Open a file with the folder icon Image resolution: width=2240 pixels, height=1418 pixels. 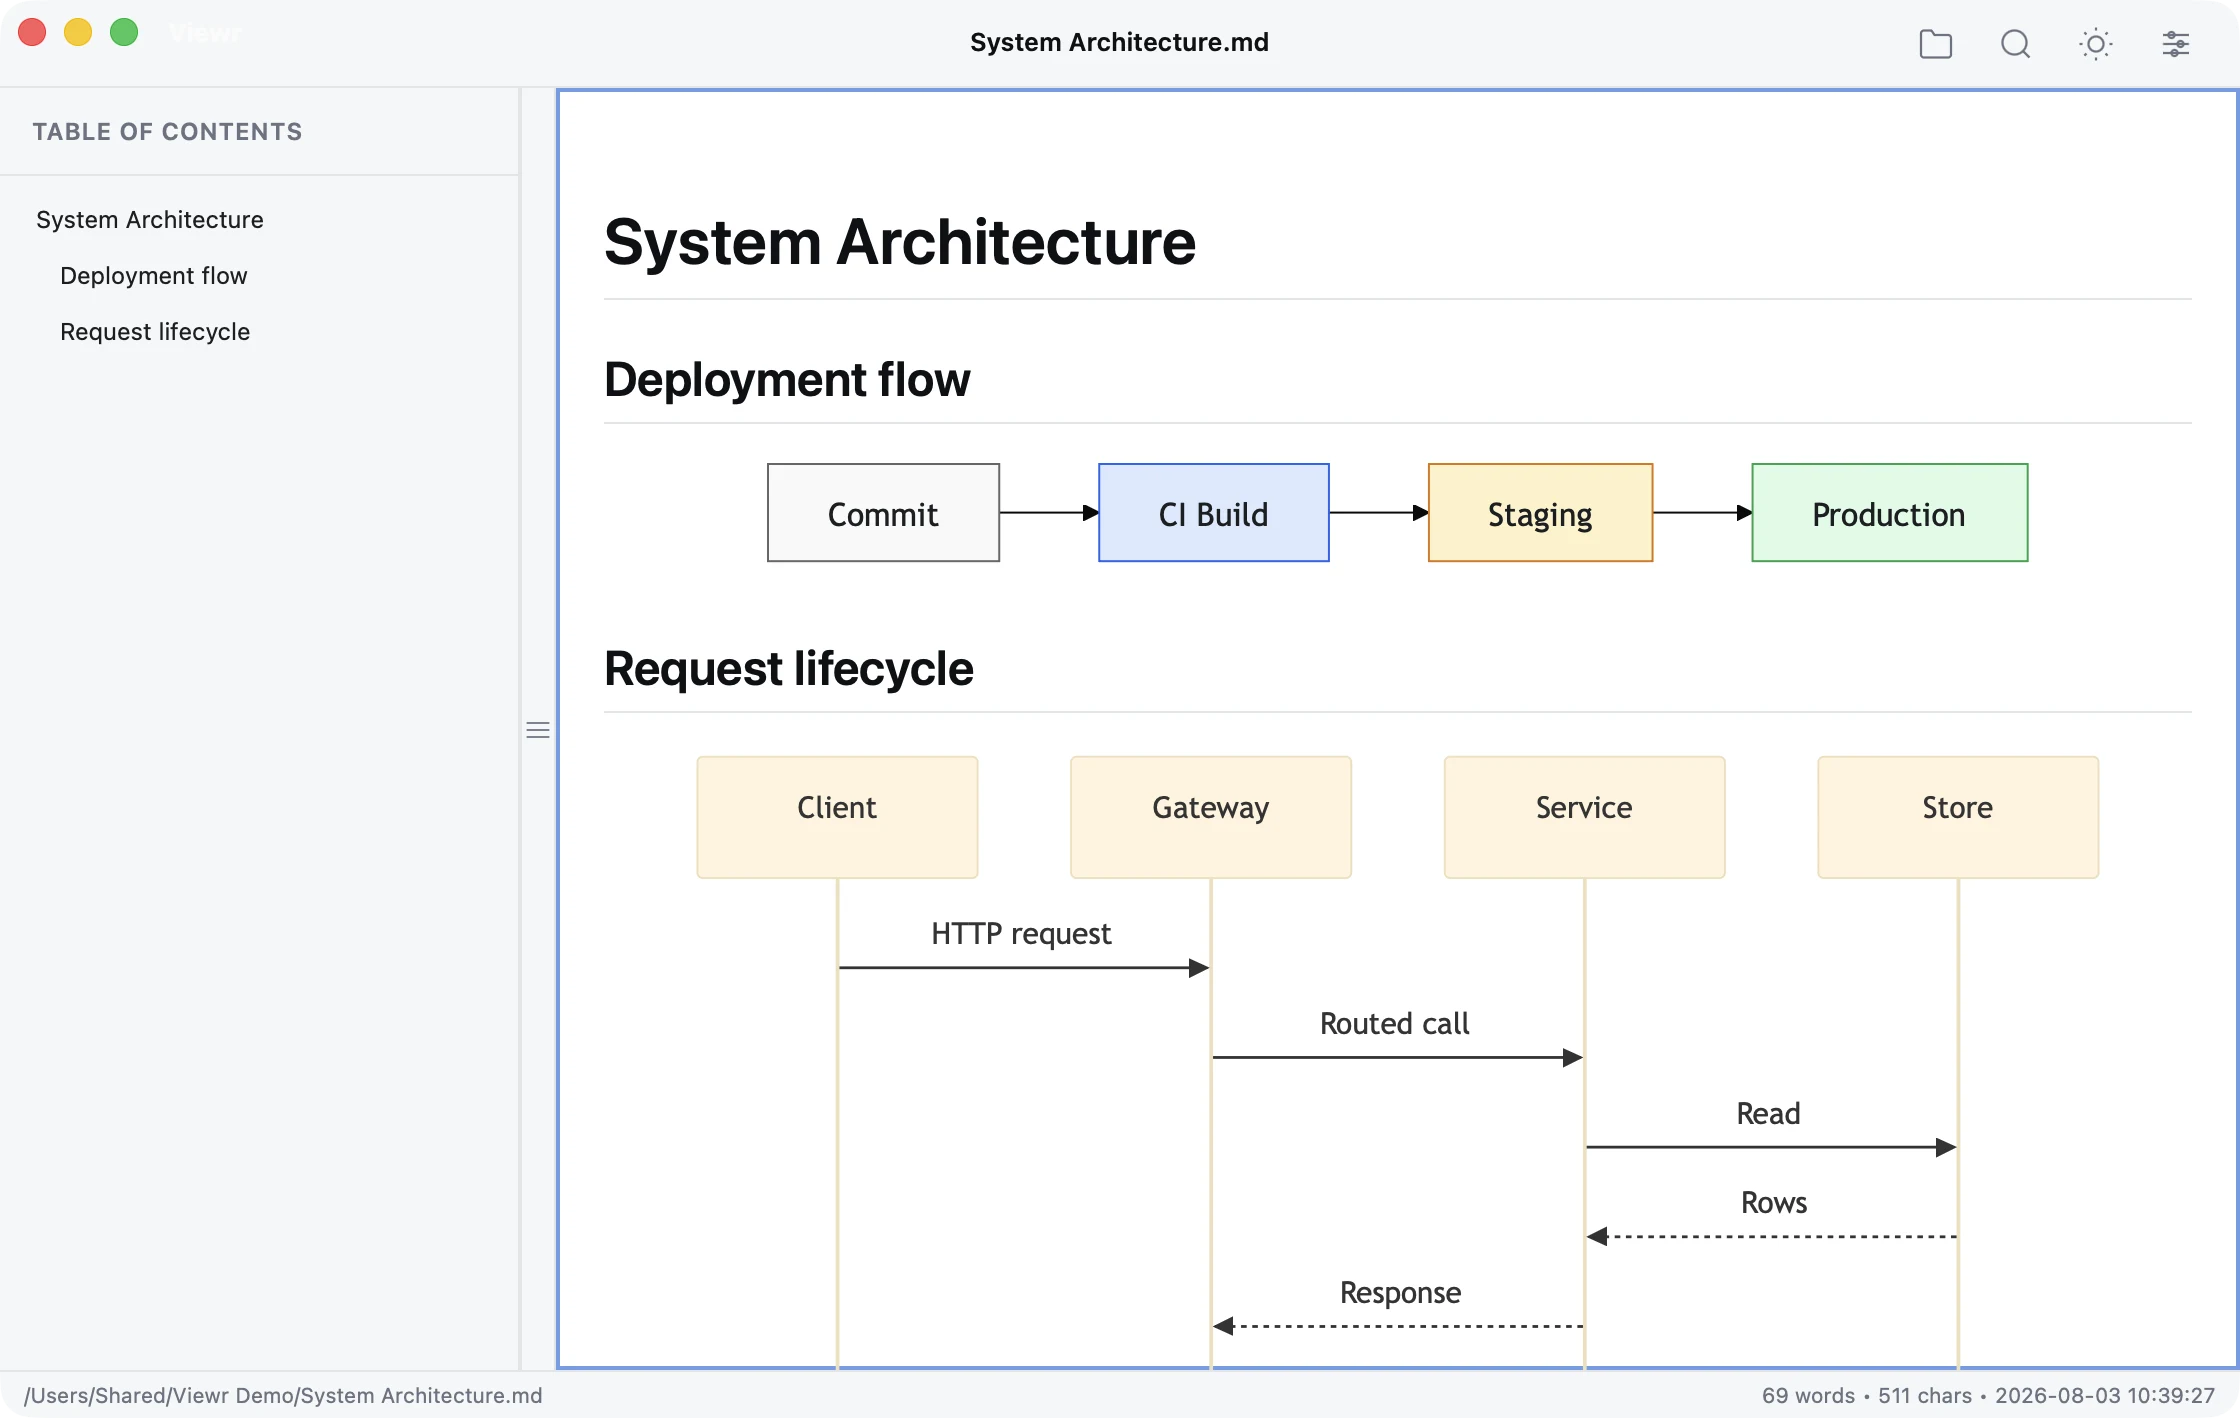(x=1935, y=44)
